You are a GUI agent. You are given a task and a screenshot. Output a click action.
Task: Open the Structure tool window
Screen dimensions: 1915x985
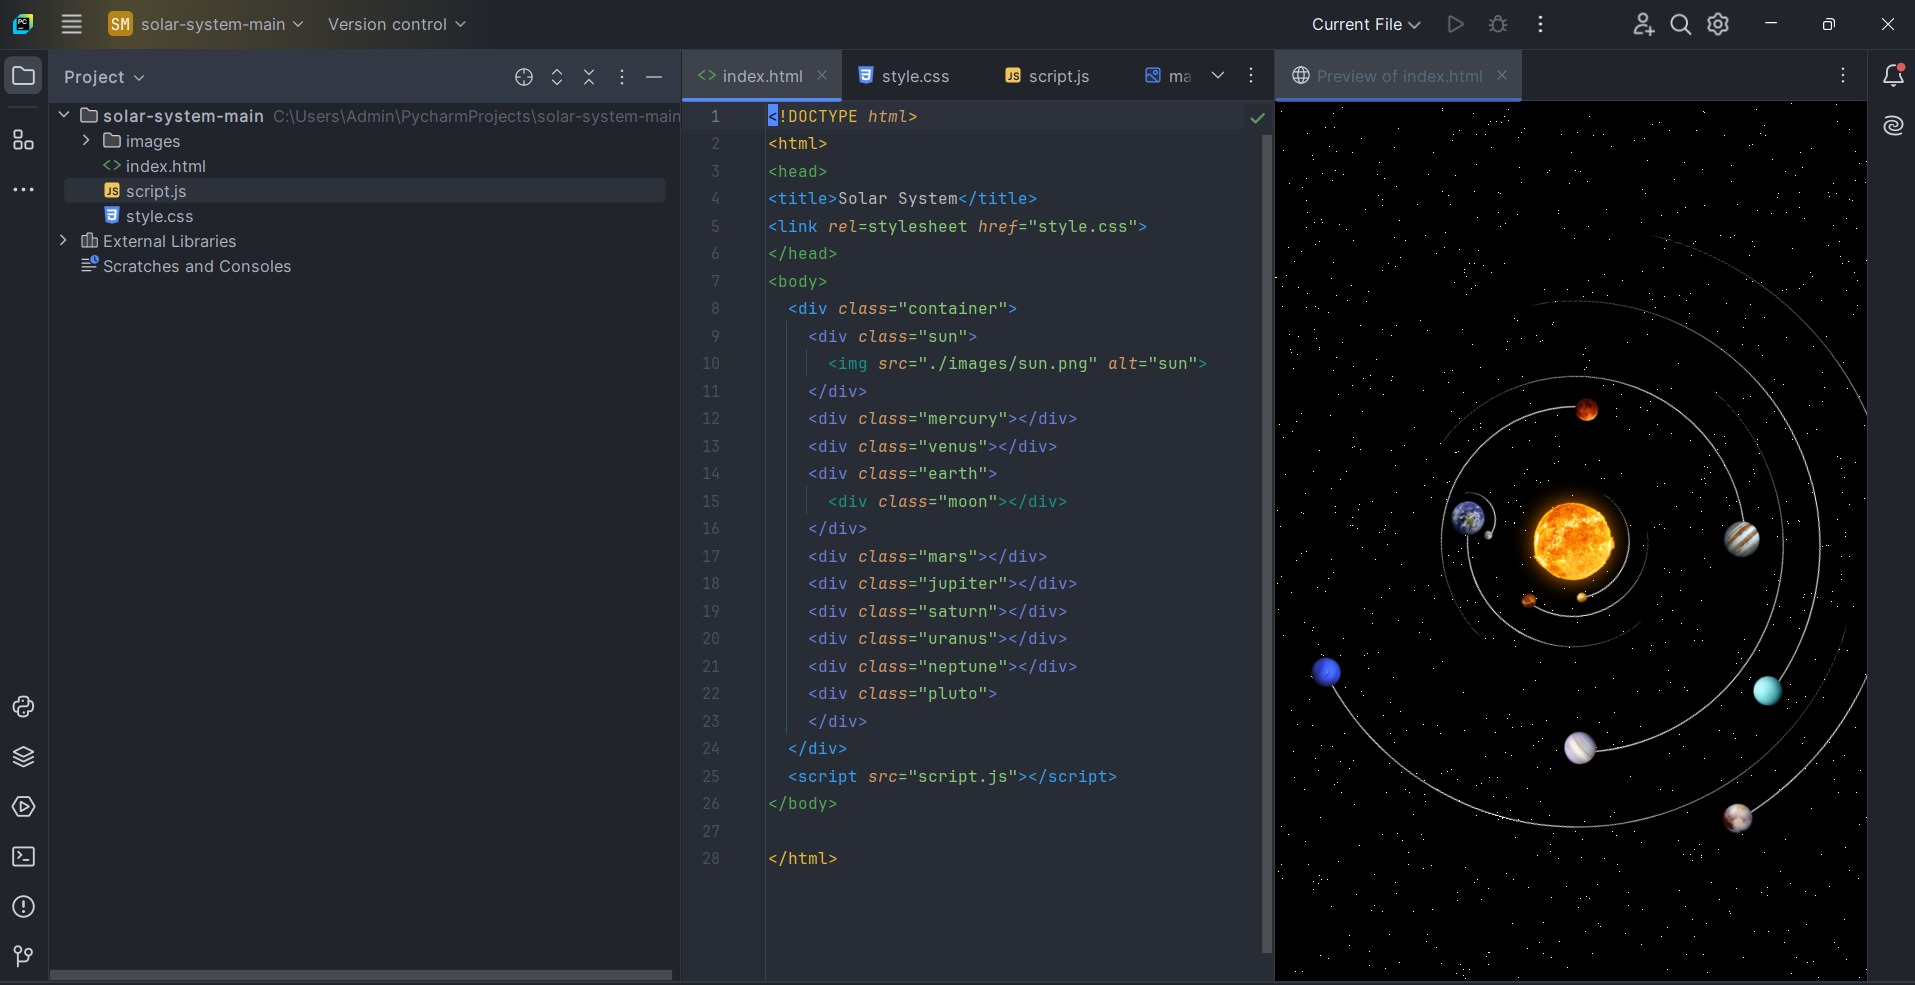pos(23,140)
